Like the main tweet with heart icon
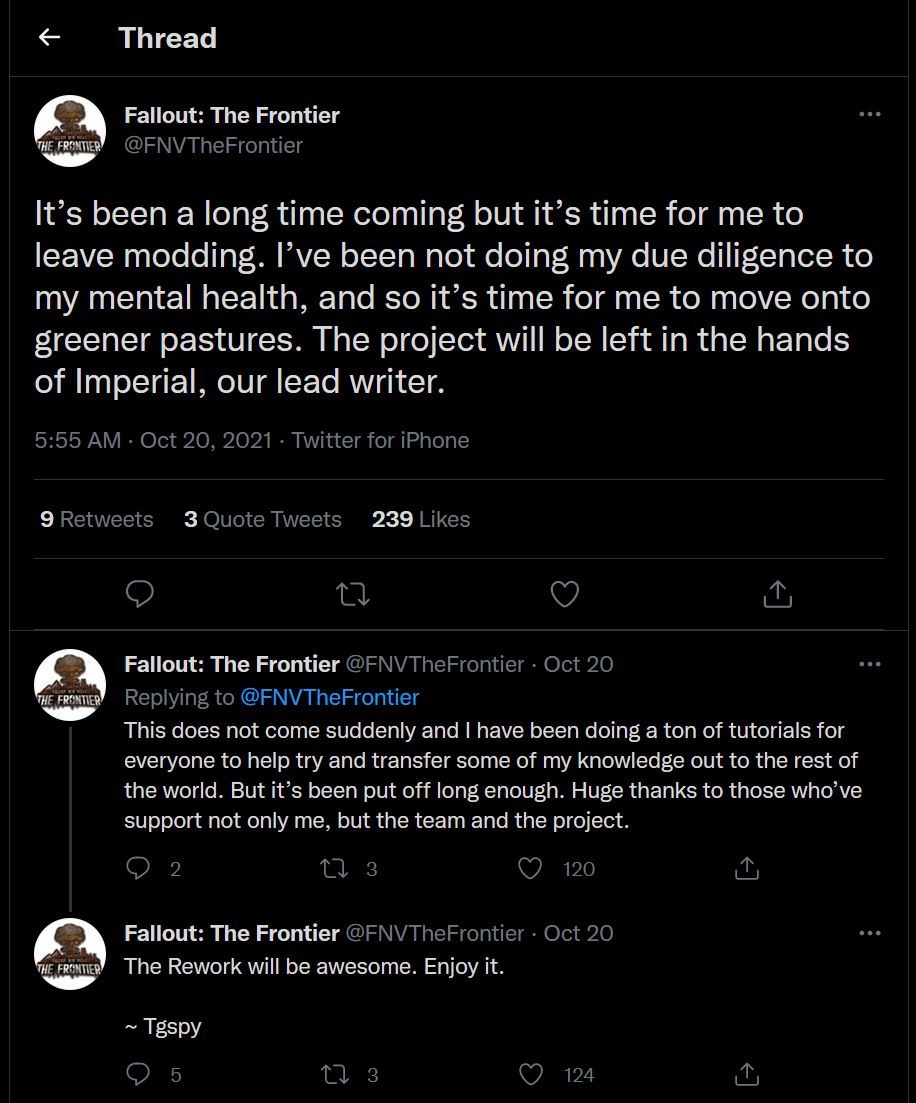Viewport: 916px width, 1103px height. click(x=564, y=594)
